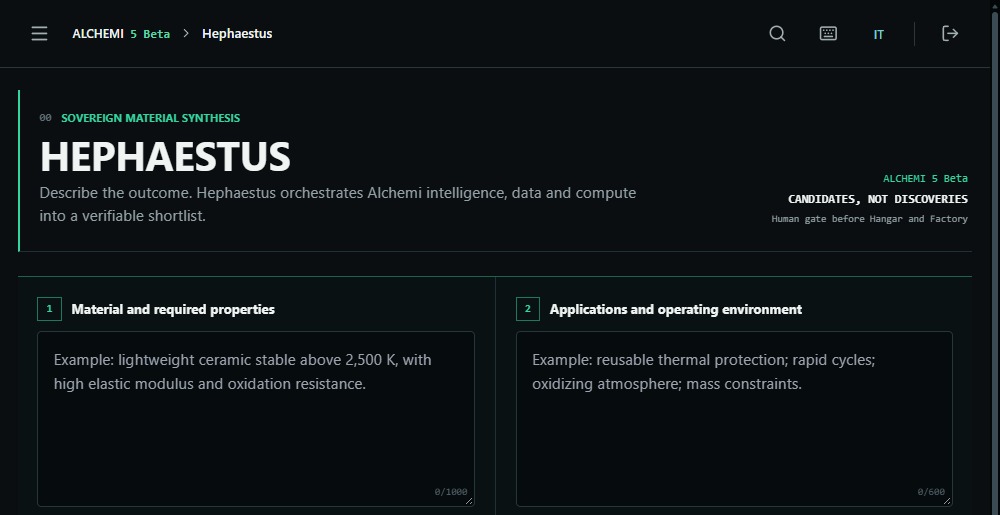Image resolution: width=1000 pixels, height=515 pixels.
Task: Click the CANDIDATES, NOT DISCOVERIES text
Action: tap(878, 199)
